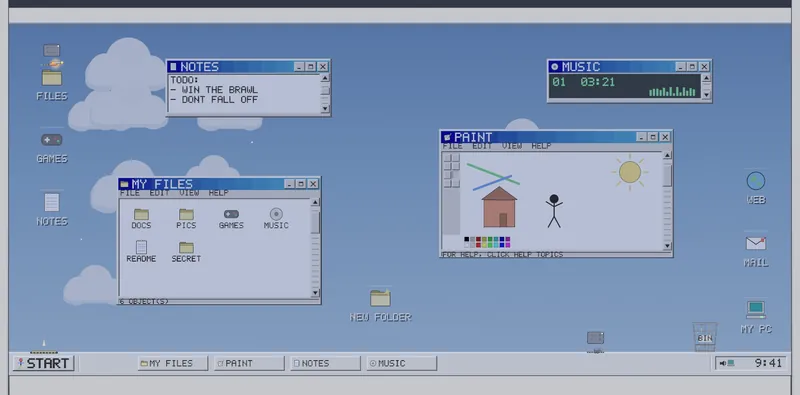Pick the yellow swatch in Paint palette
Viewport: 800px width, 395px height.
click(484, 245)
